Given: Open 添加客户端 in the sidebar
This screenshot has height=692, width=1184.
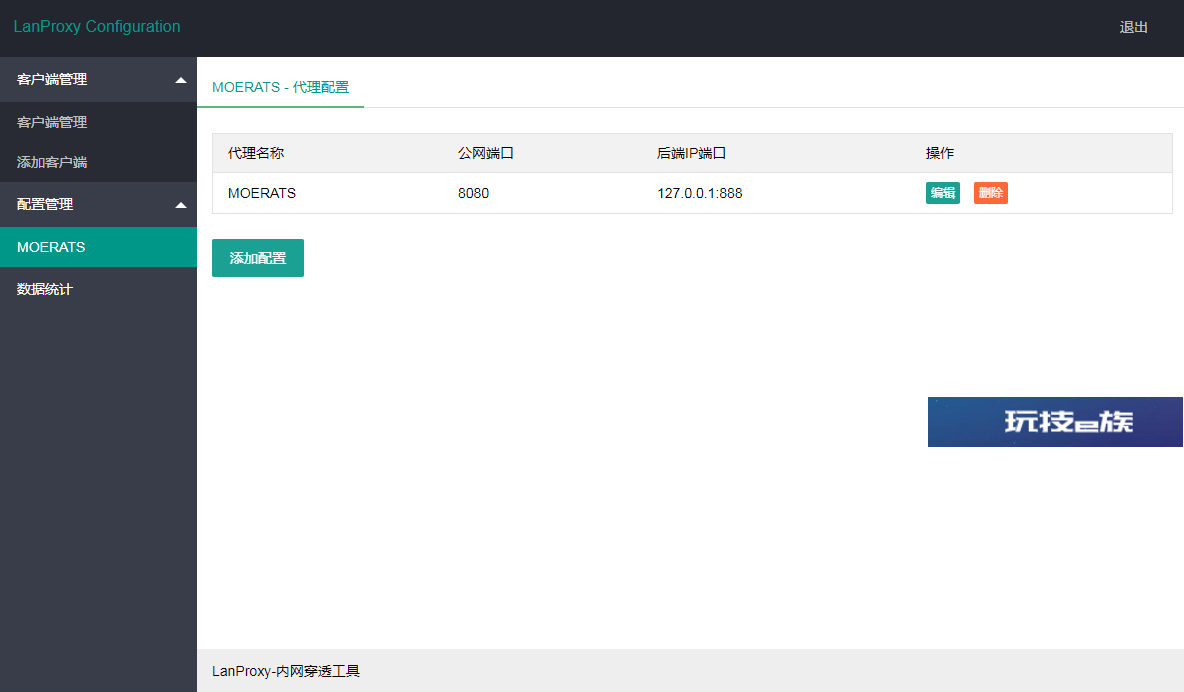Looking at the screenshot, I should click(x=98, y=162).
